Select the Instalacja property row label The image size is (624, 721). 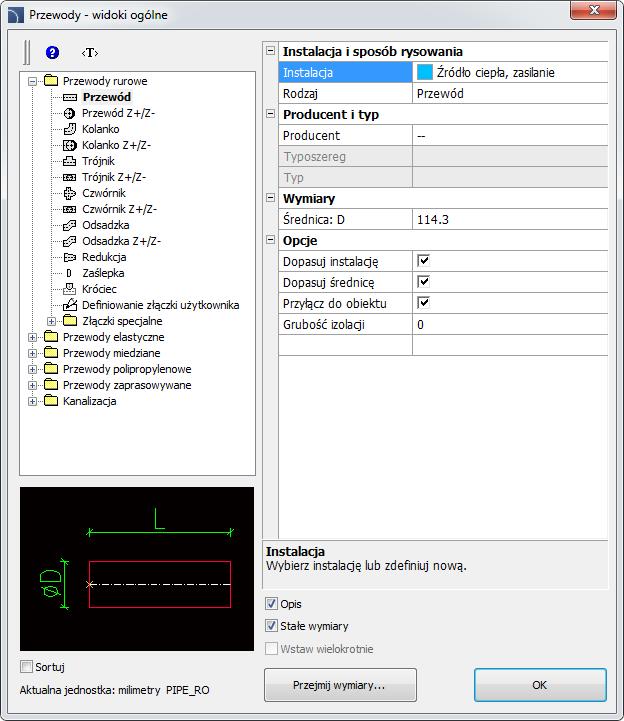coord(345,73)
